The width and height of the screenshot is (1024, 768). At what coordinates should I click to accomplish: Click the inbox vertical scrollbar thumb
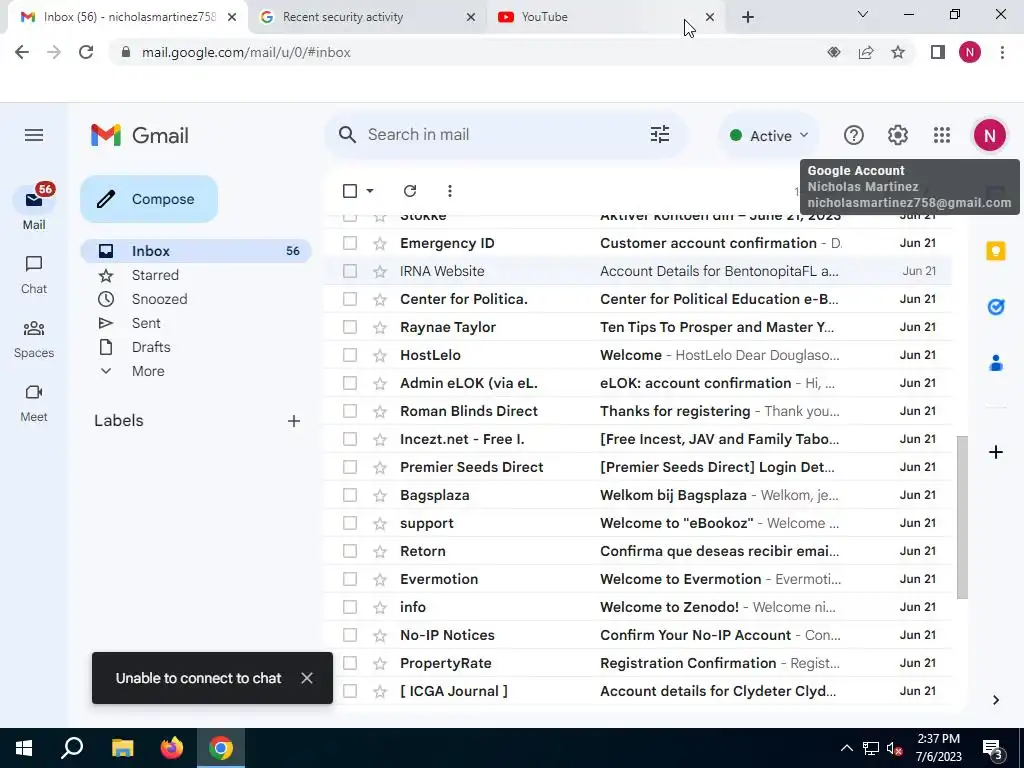[x=961, y=517]
